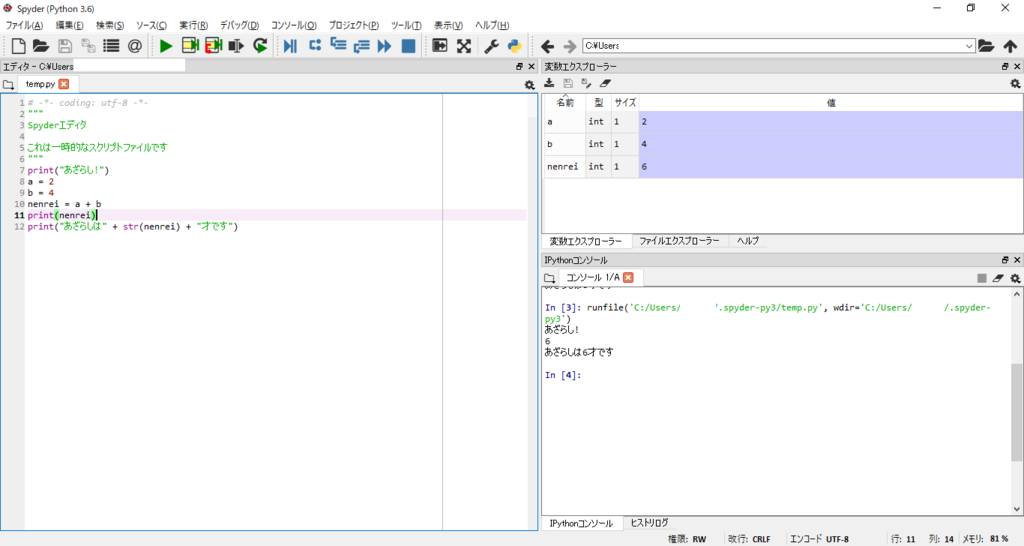Undock the IPython console pane
The height and width of the screenshot is (546, 1024).
point(1005,260)
